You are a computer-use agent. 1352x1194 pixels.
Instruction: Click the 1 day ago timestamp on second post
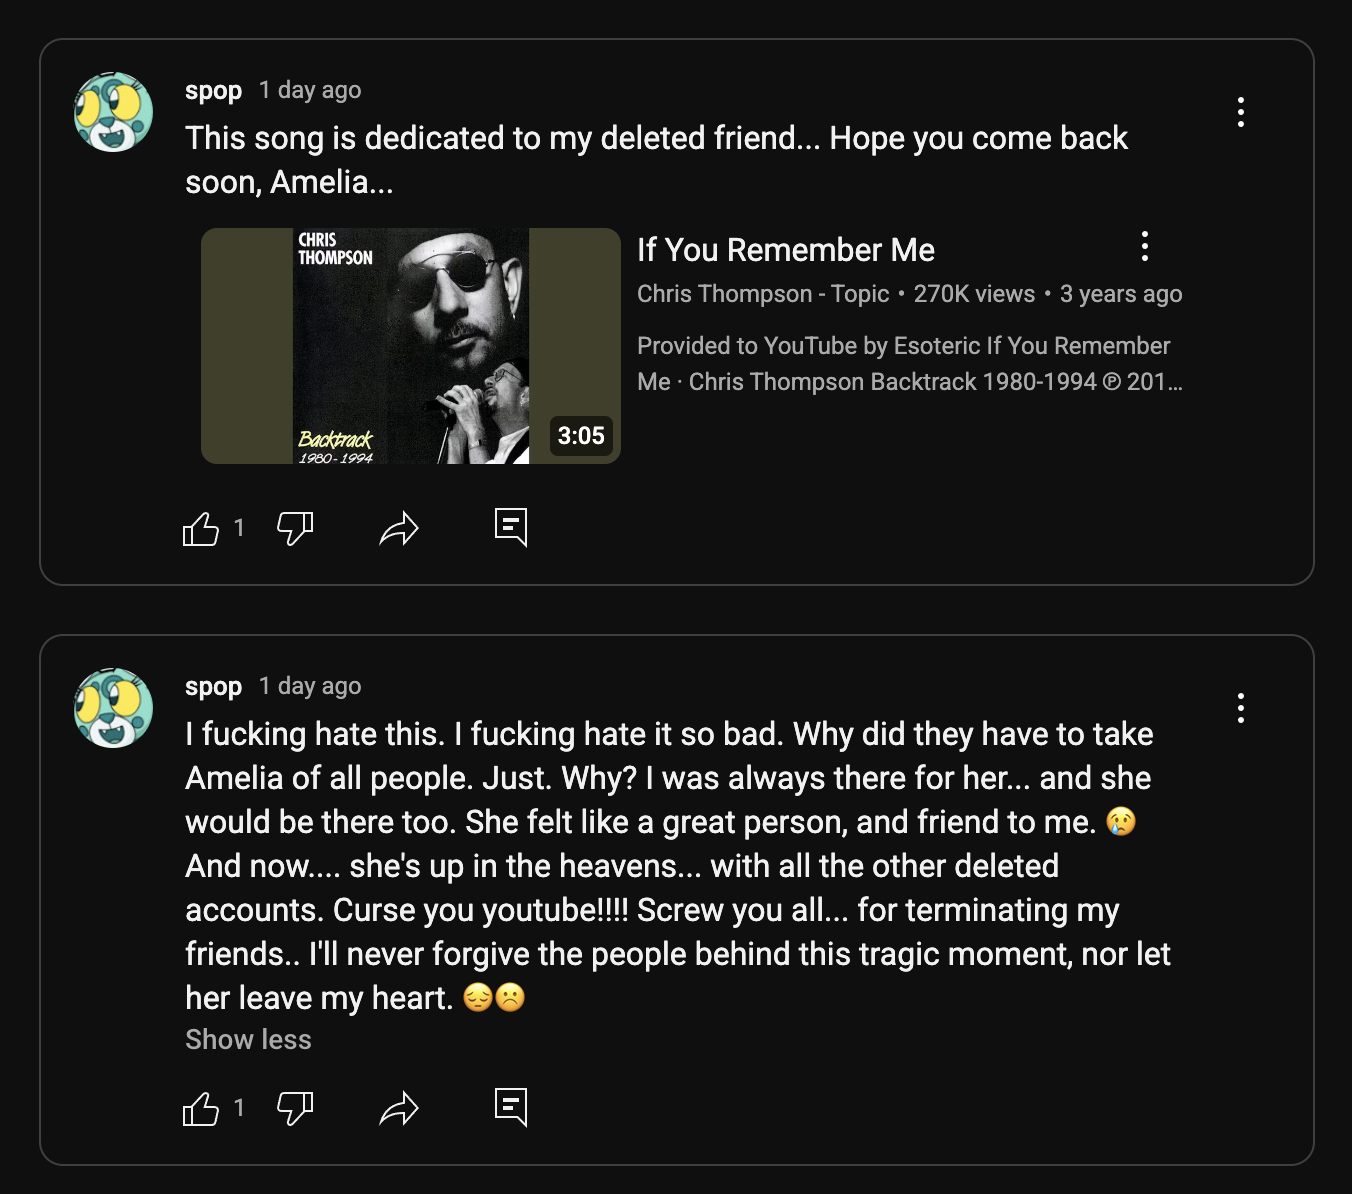pos(310,686)
